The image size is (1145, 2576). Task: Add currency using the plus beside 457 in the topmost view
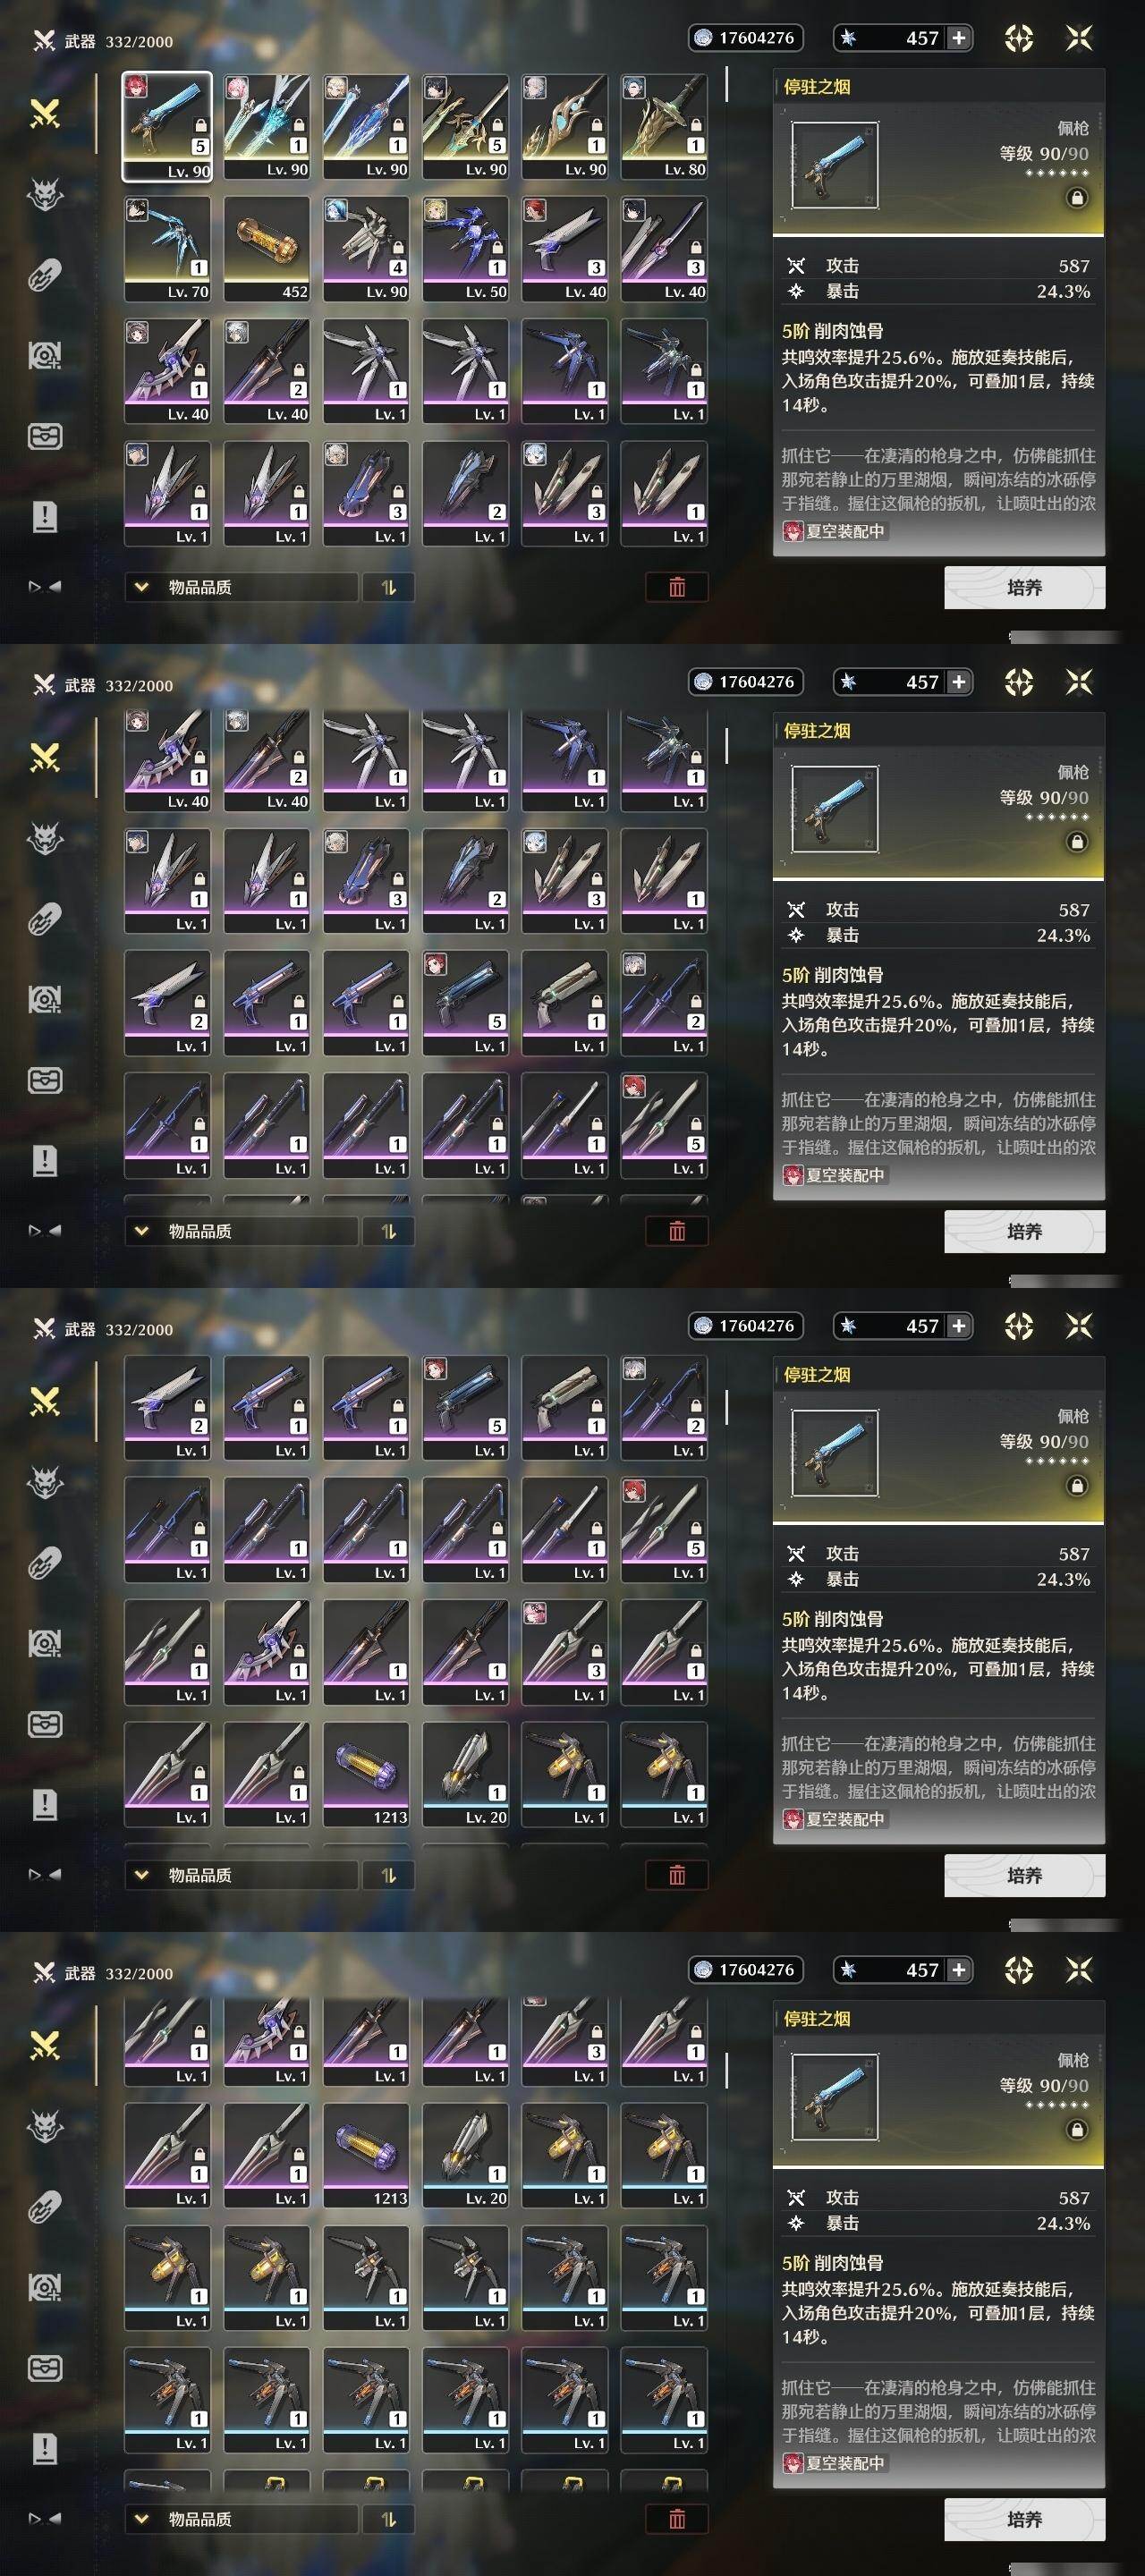click(958, 38)
